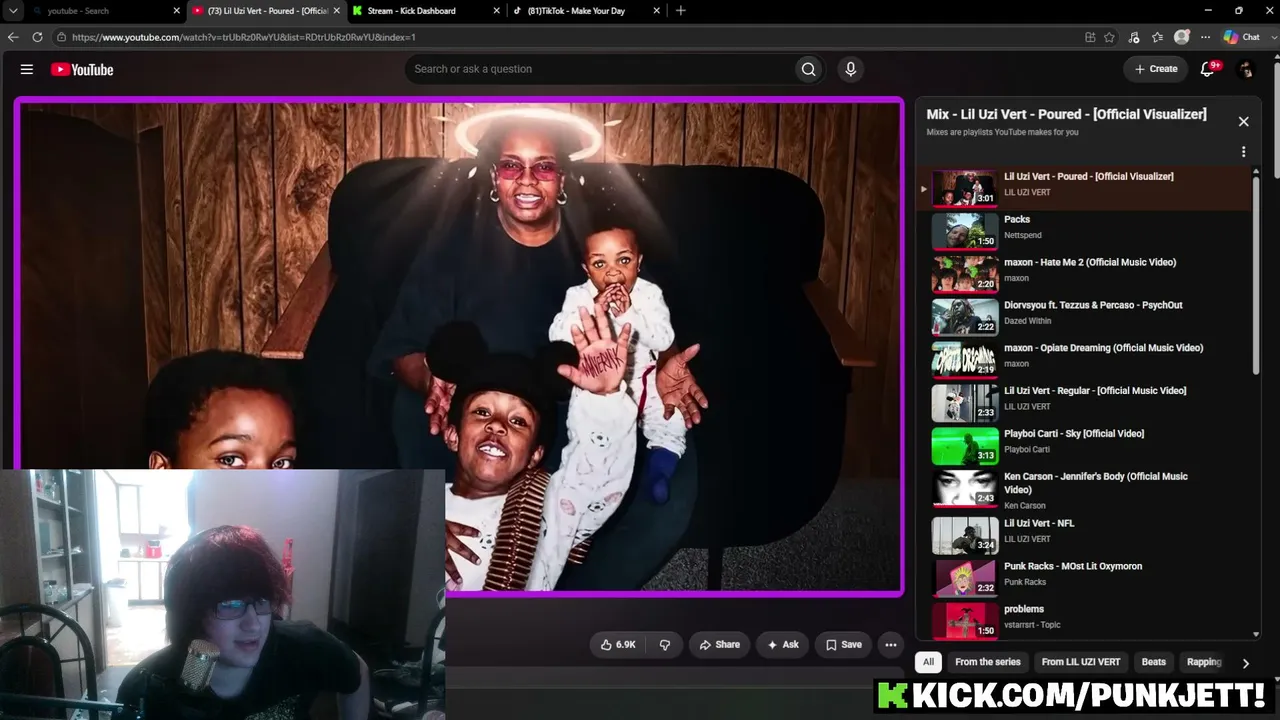Click the browser address bar URL
Viewport: 1280px width, 720px height.
coord(243,37)
